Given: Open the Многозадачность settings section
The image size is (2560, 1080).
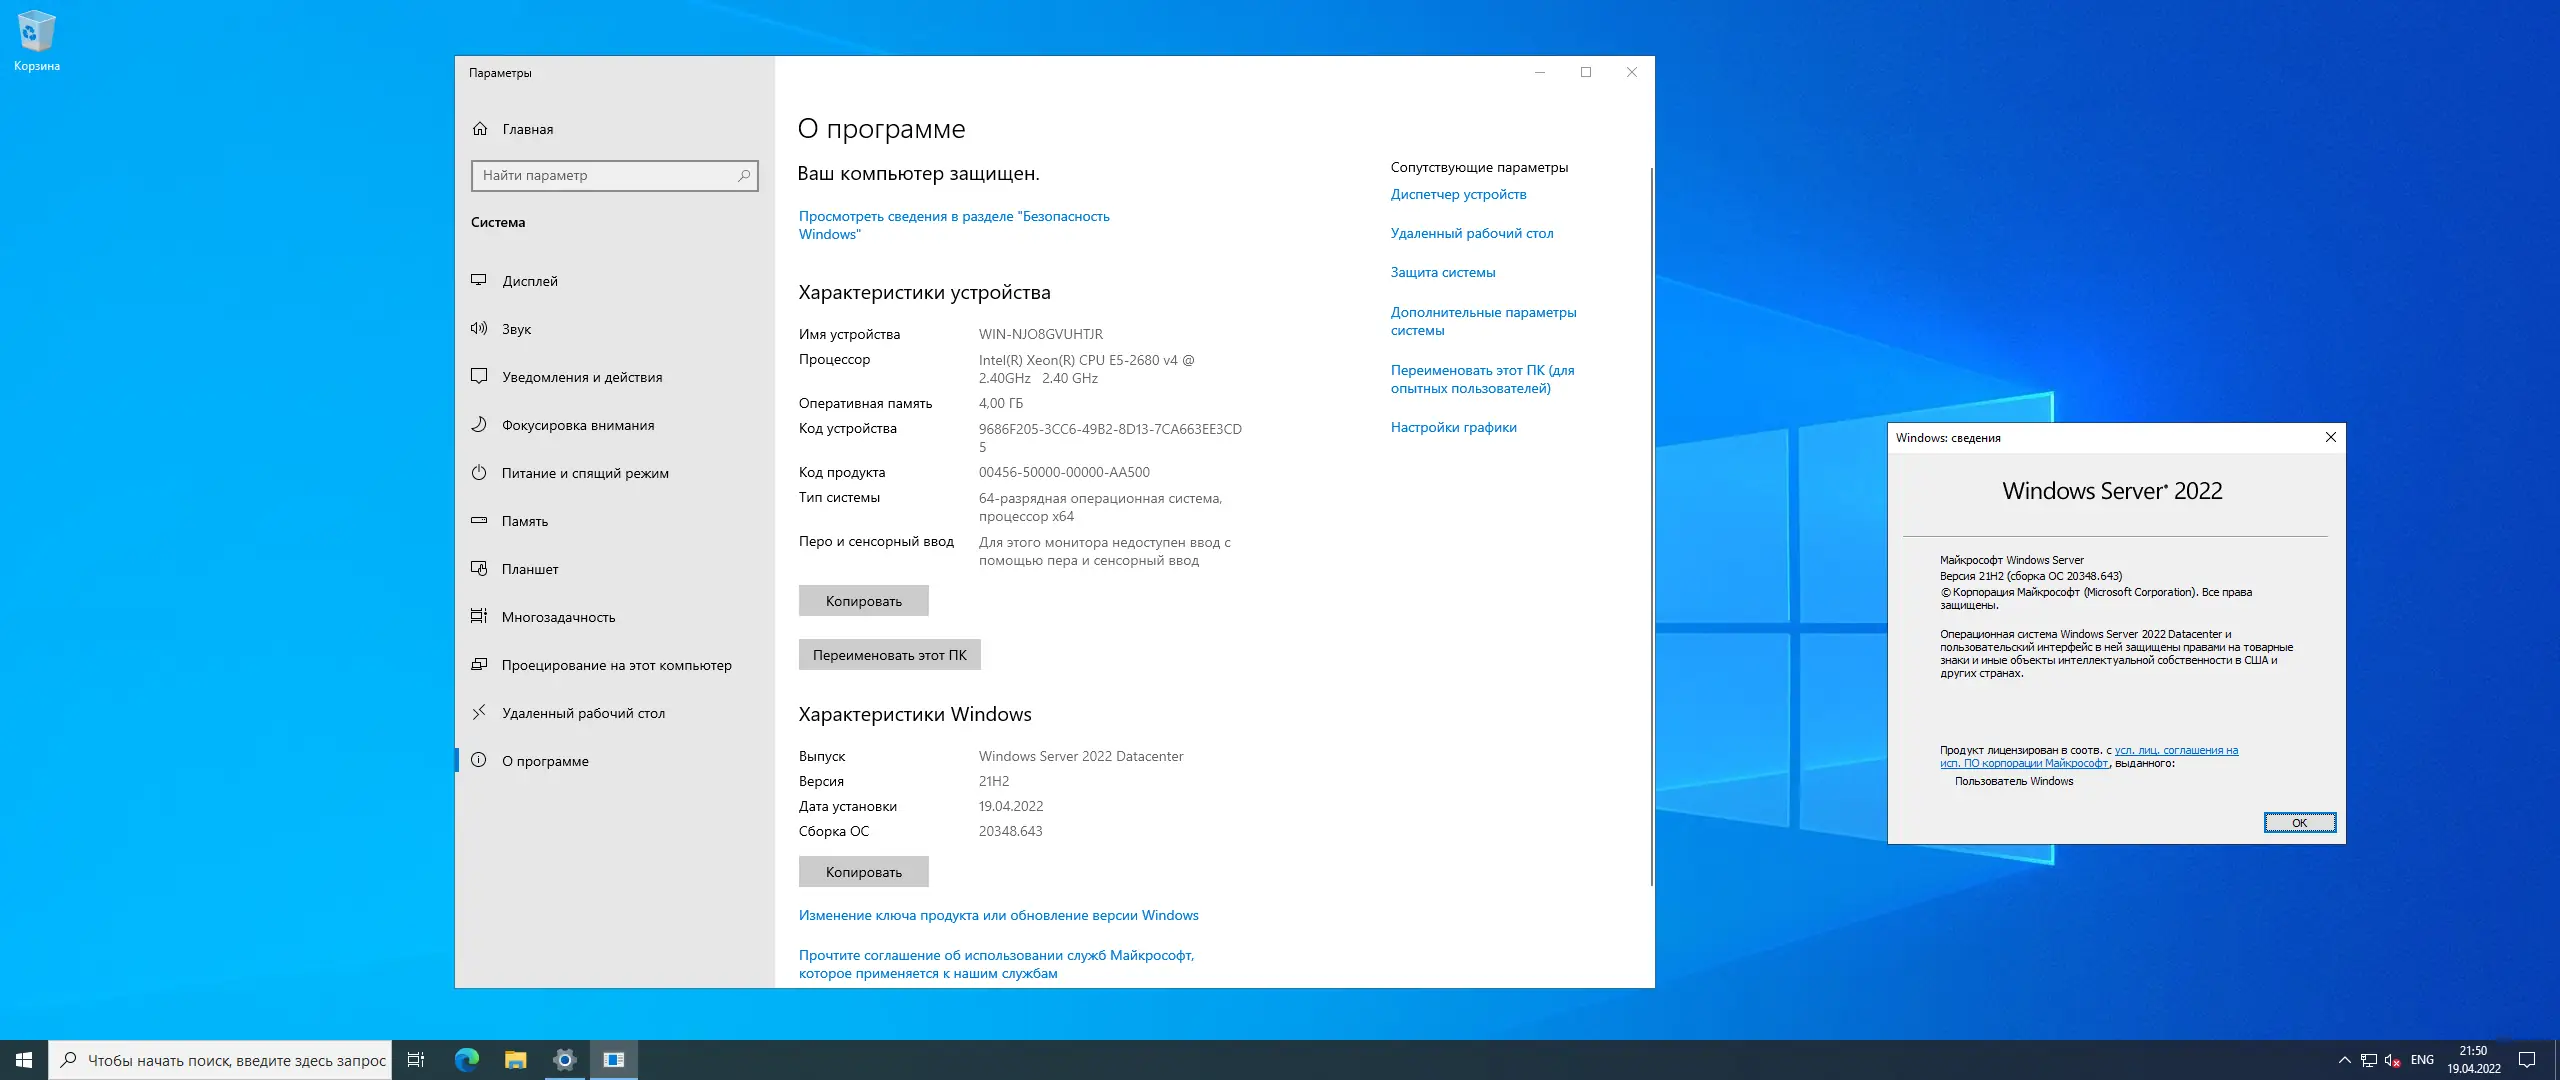Looking at the screenshot, I should 558,617.
